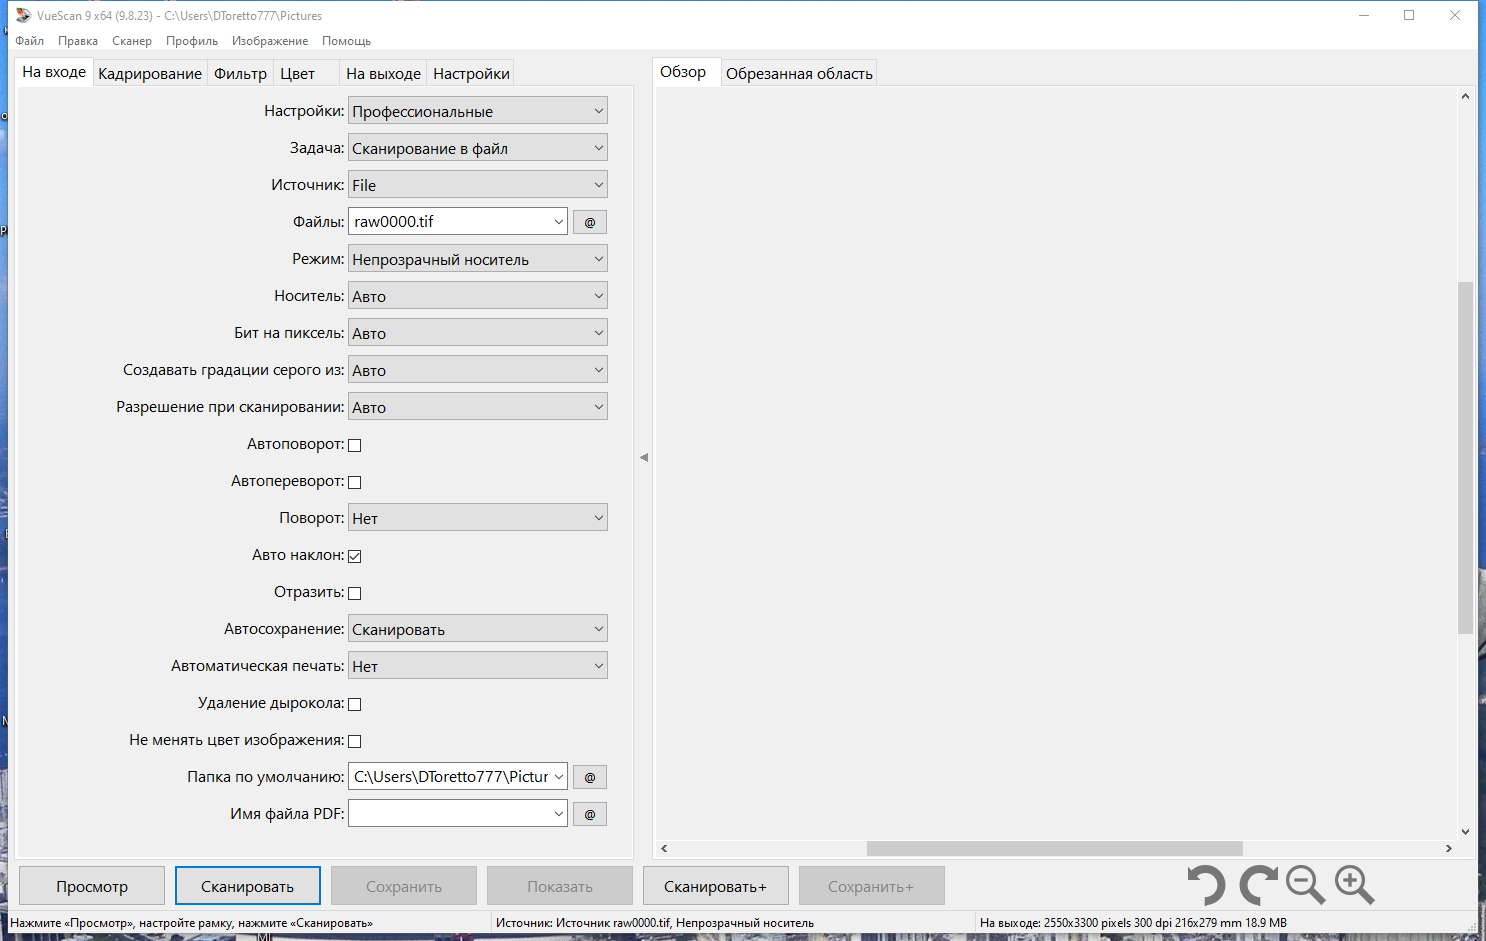1486x941 pixels.
Task: Open the Поворот dropdown
Action: point(478,518)
